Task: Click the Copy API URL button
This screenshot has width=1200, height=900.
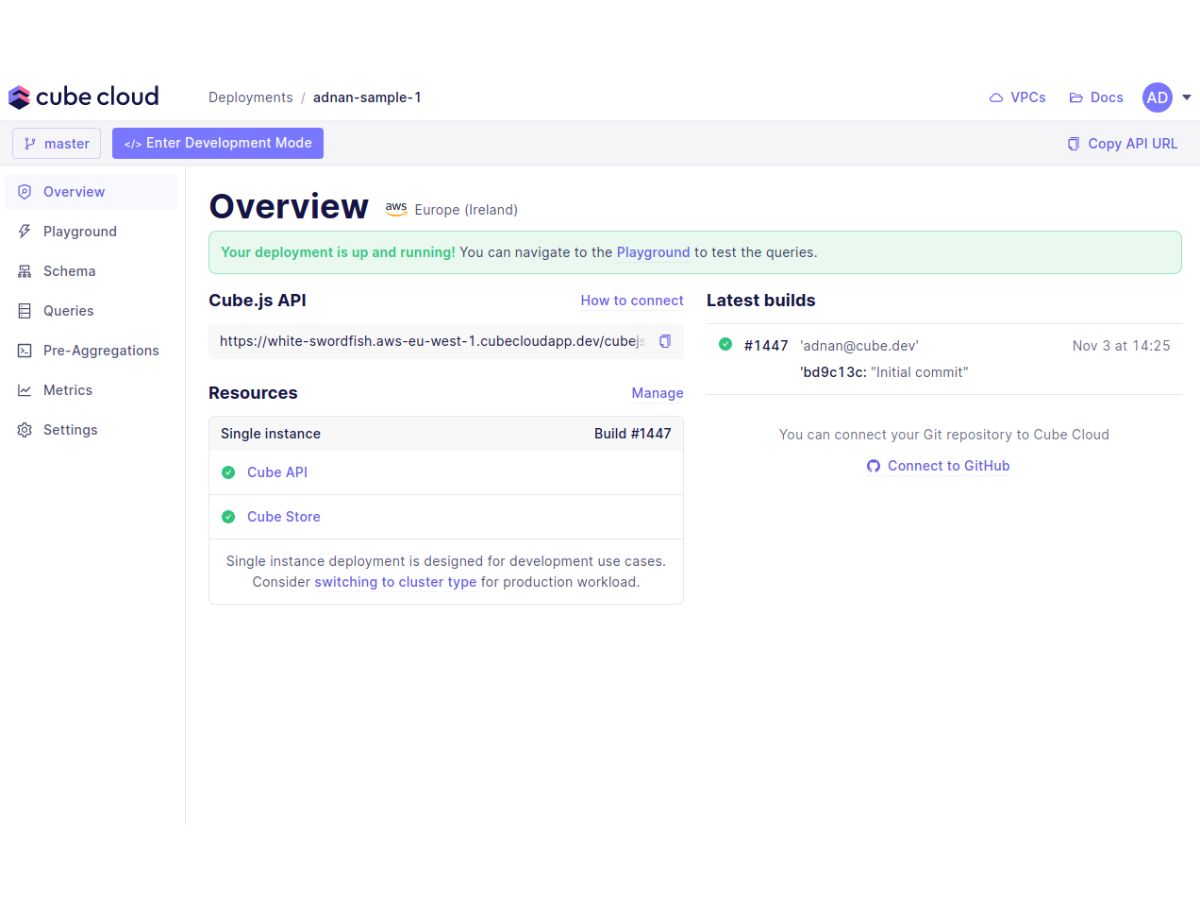Action: coord(1123,144)
